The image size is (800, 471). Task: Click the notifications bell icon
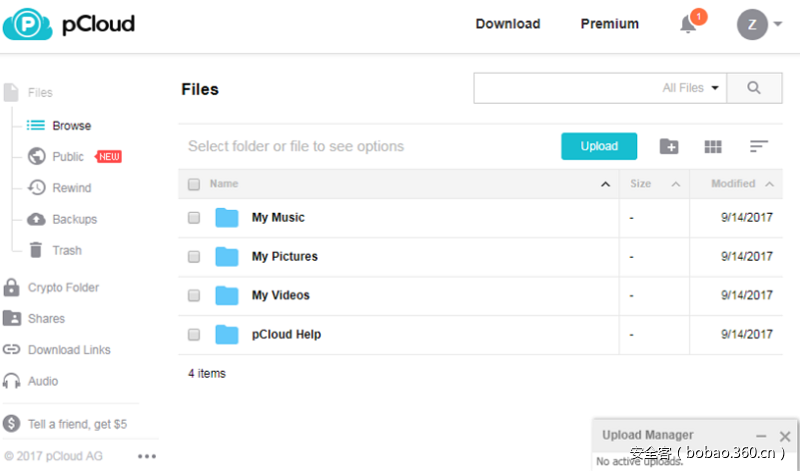click(x=688, y=25)
